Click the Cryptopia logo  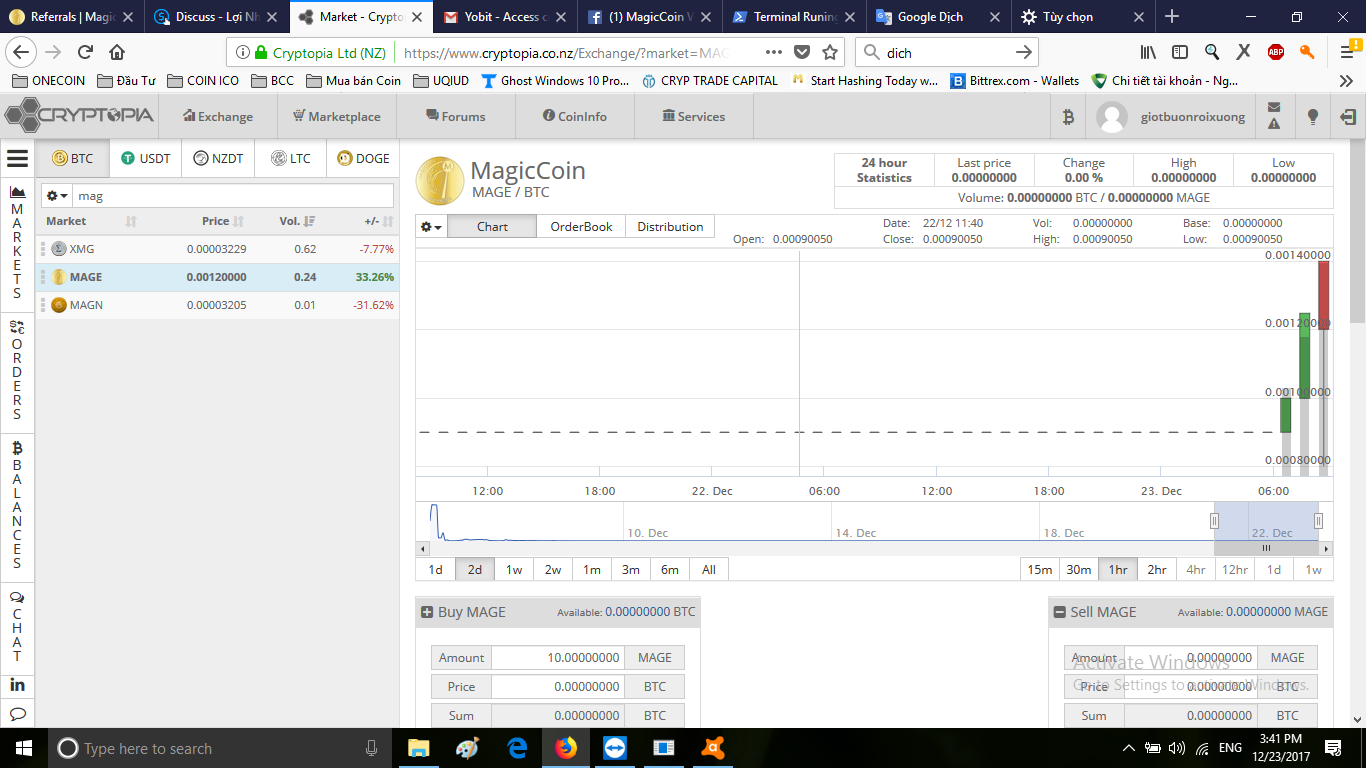(79, 116)
